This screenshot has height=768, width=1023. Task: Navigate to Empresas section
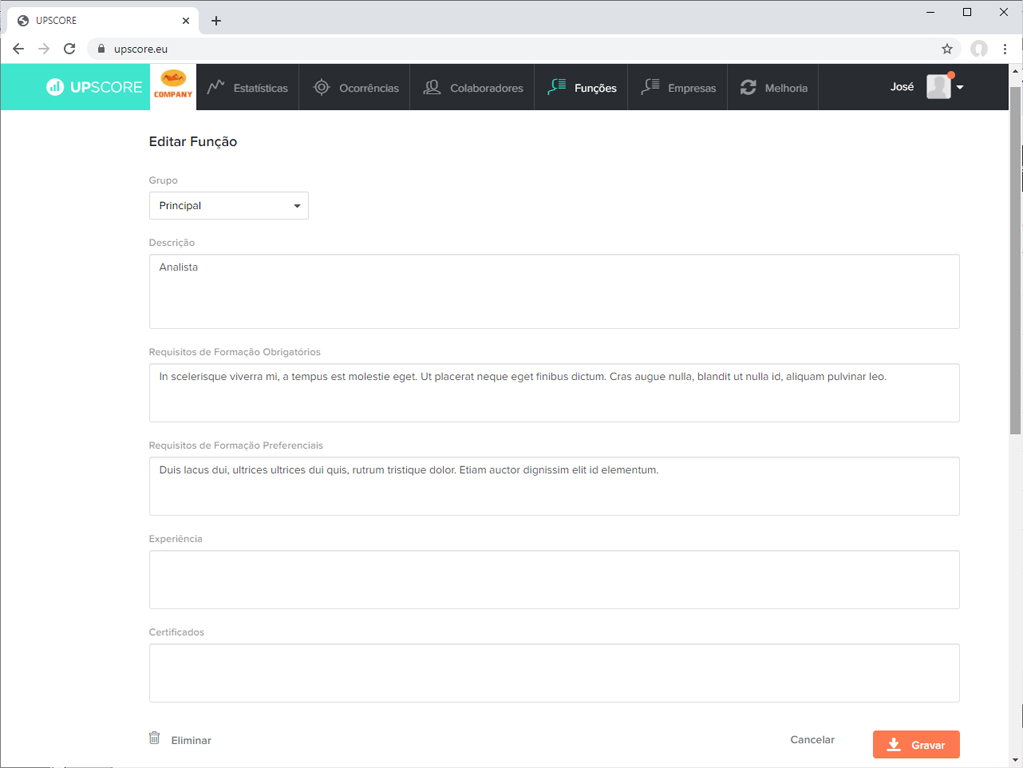pos(679,87)
